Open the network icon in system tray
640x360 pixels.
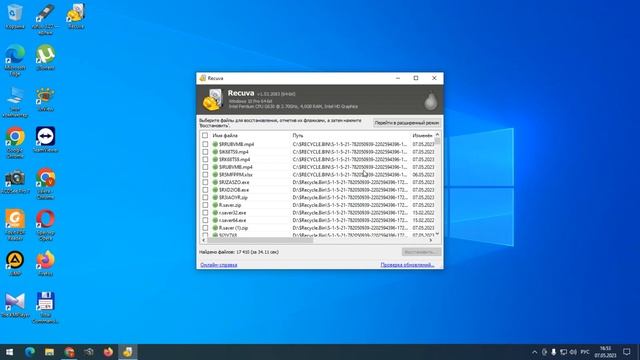pyautogui.click(x=563, y=352)
